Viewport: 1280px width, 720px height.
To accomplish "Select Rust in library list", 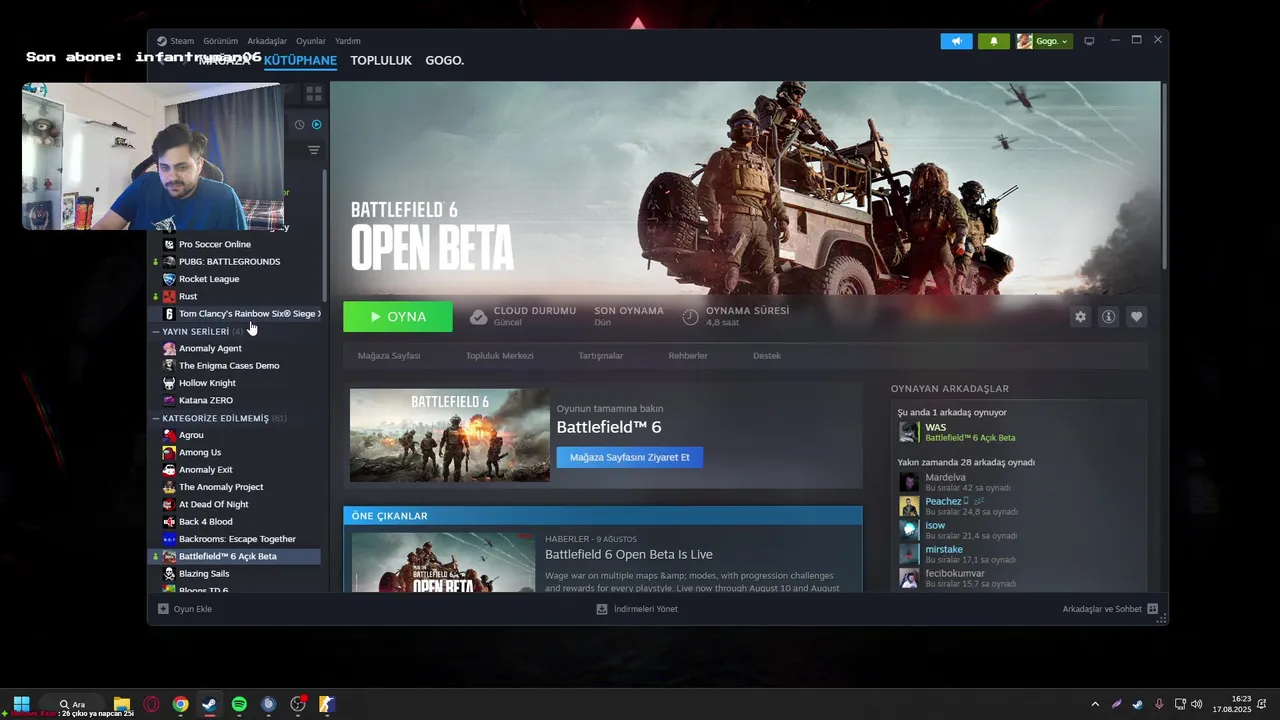I will click(236, 296).
